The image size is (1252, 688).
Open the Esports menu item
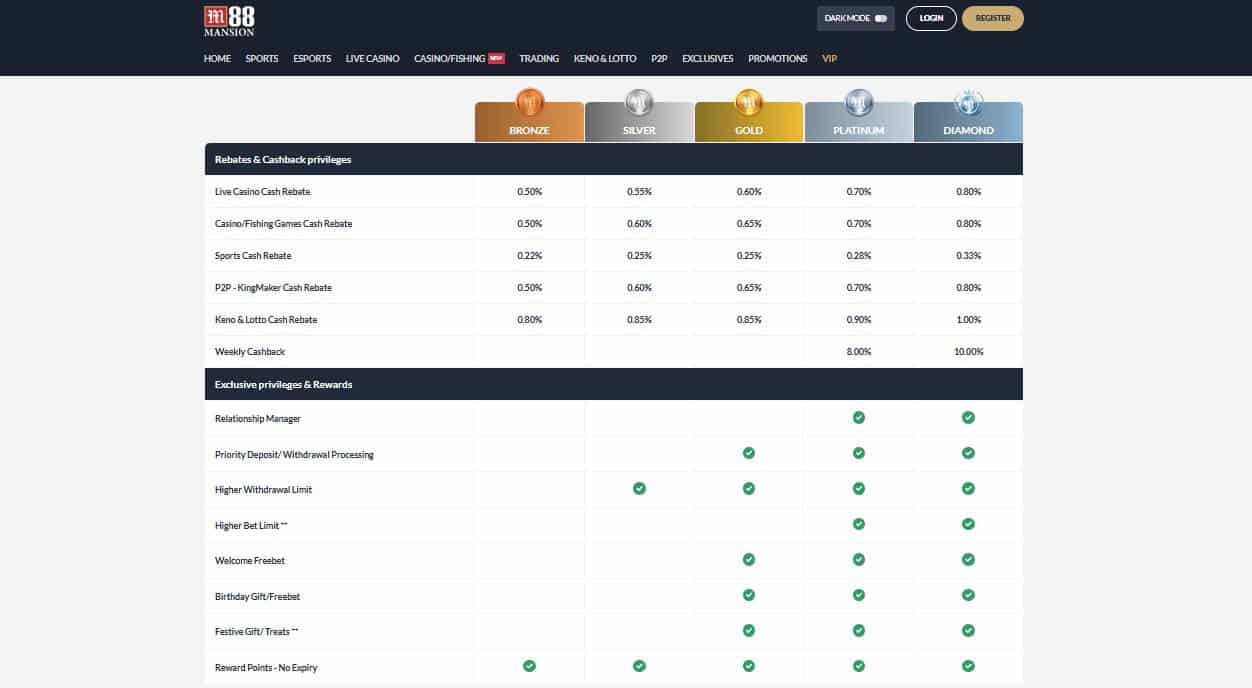coord(312,59)
